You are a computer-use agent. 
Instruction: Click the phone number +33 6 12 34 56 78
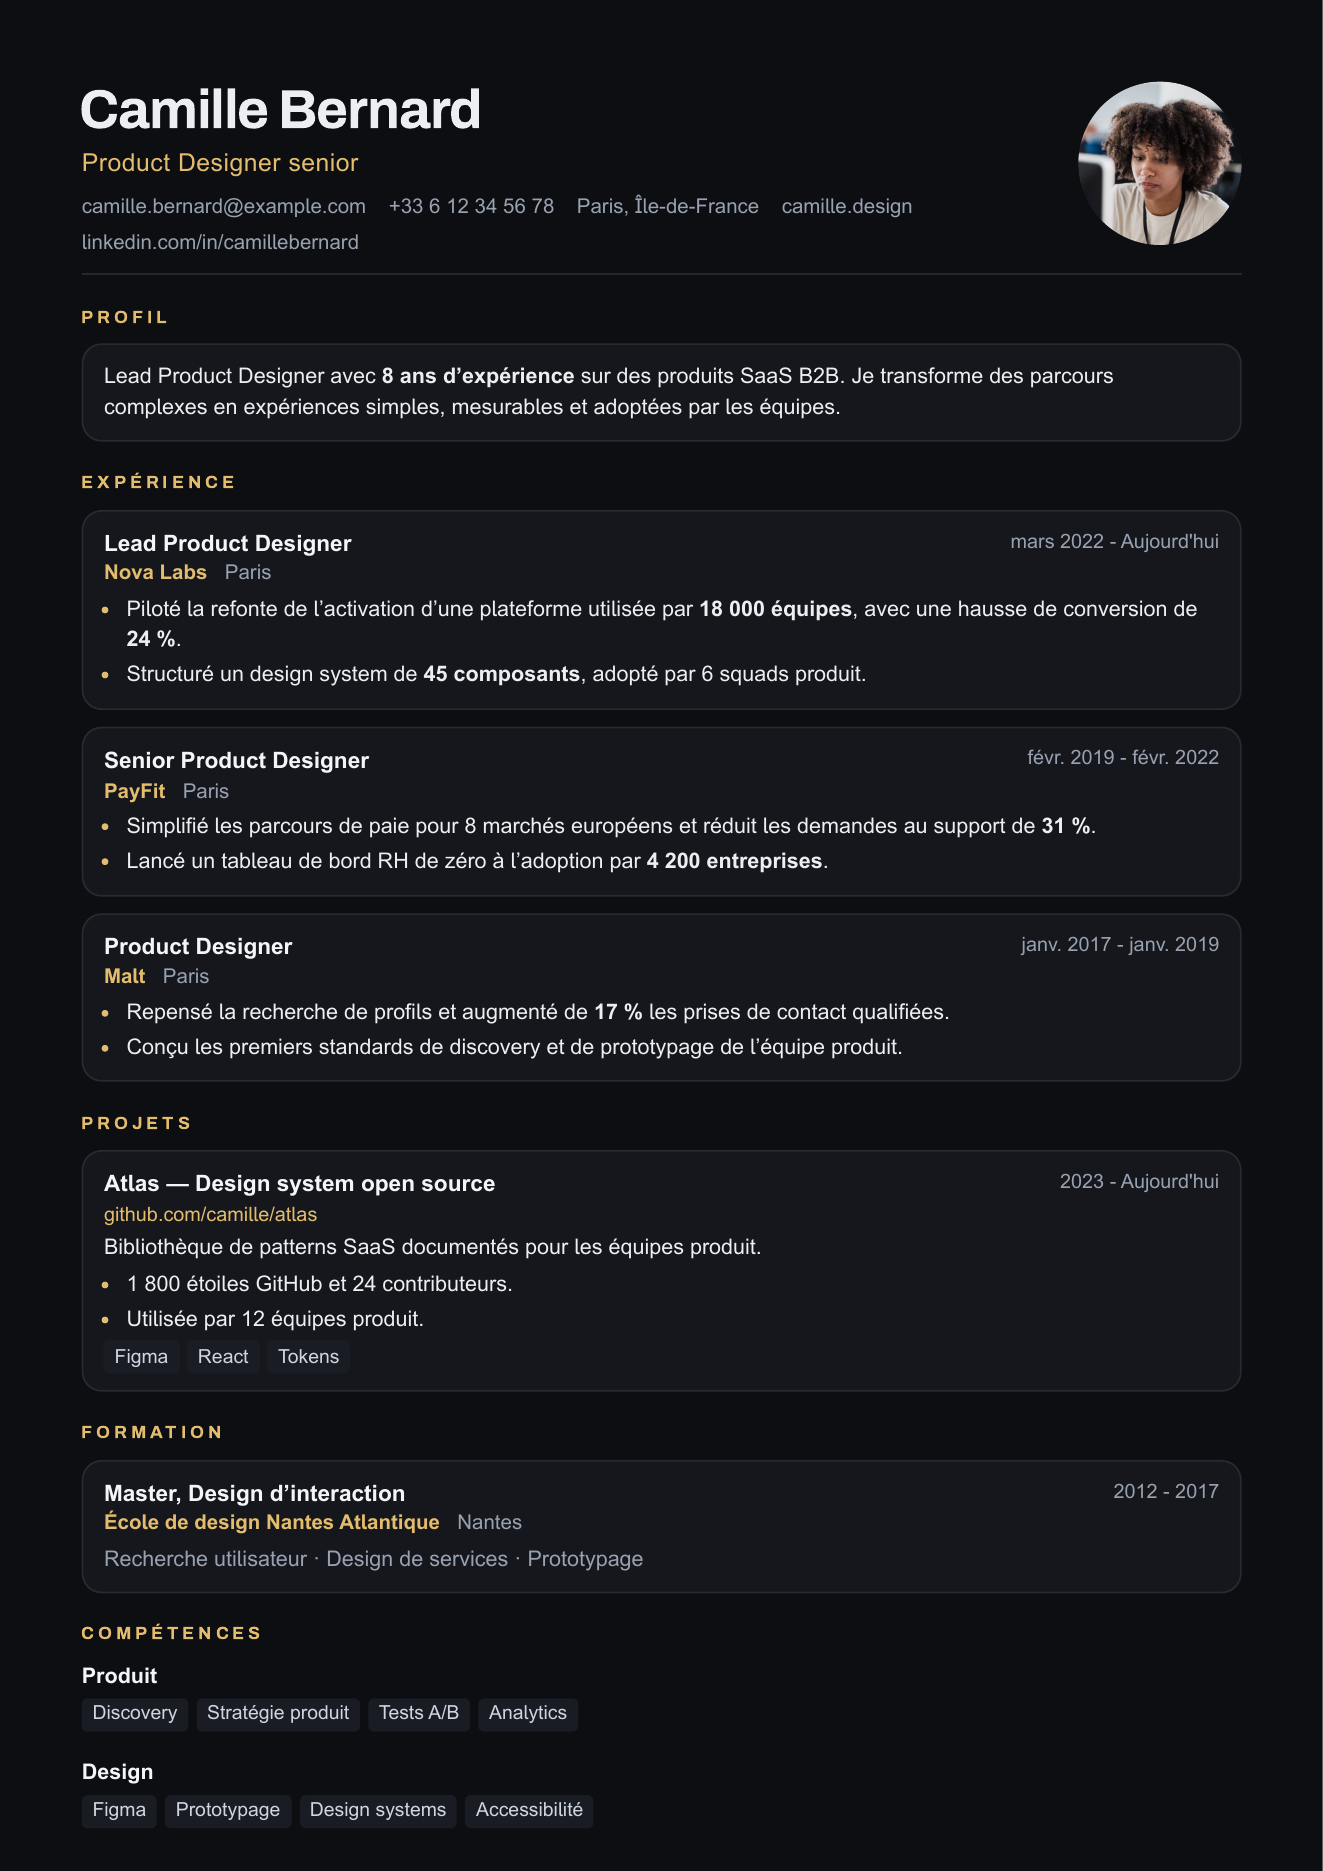click(471, 206)
